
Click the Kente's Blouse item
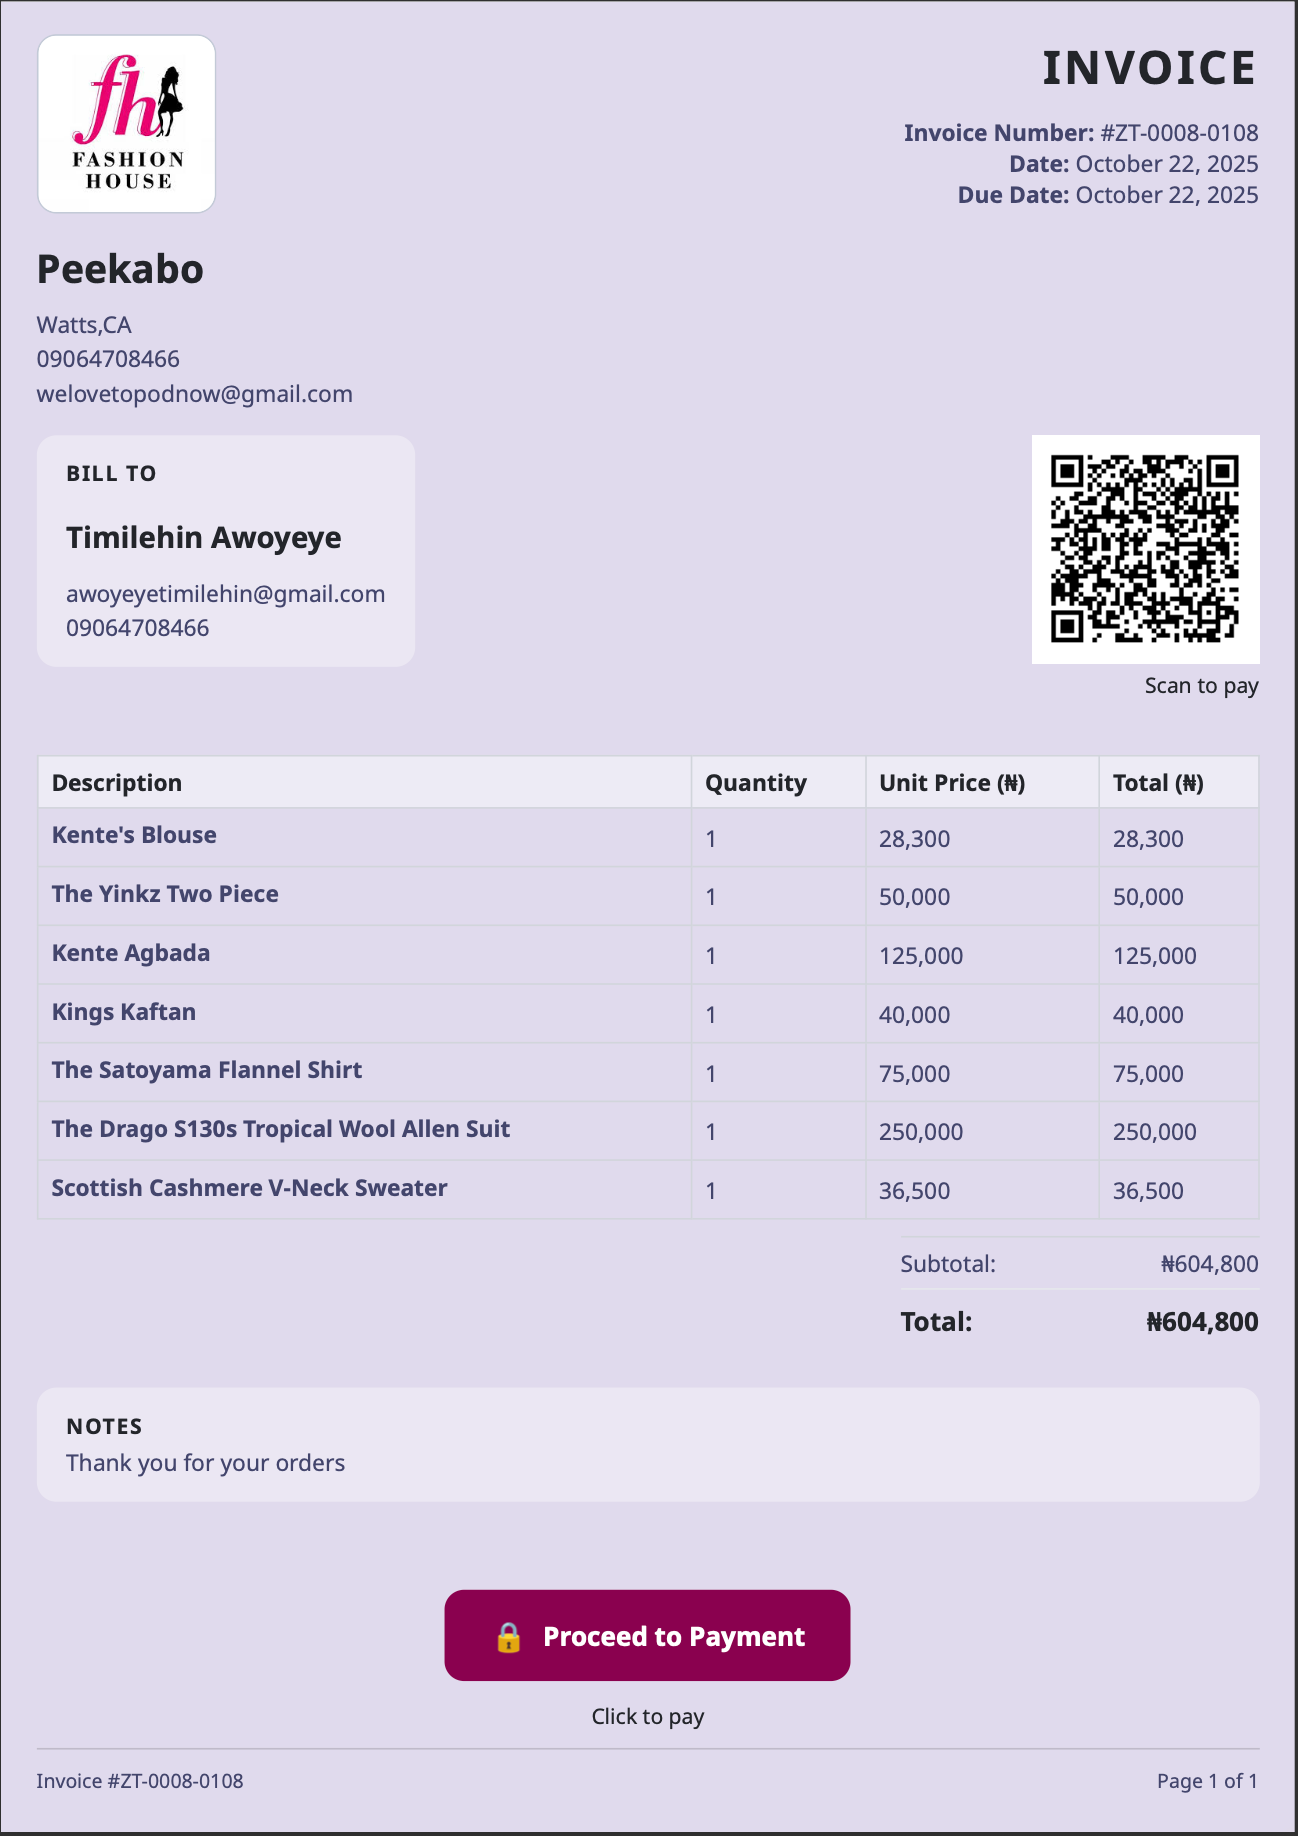tap(134, 836)
